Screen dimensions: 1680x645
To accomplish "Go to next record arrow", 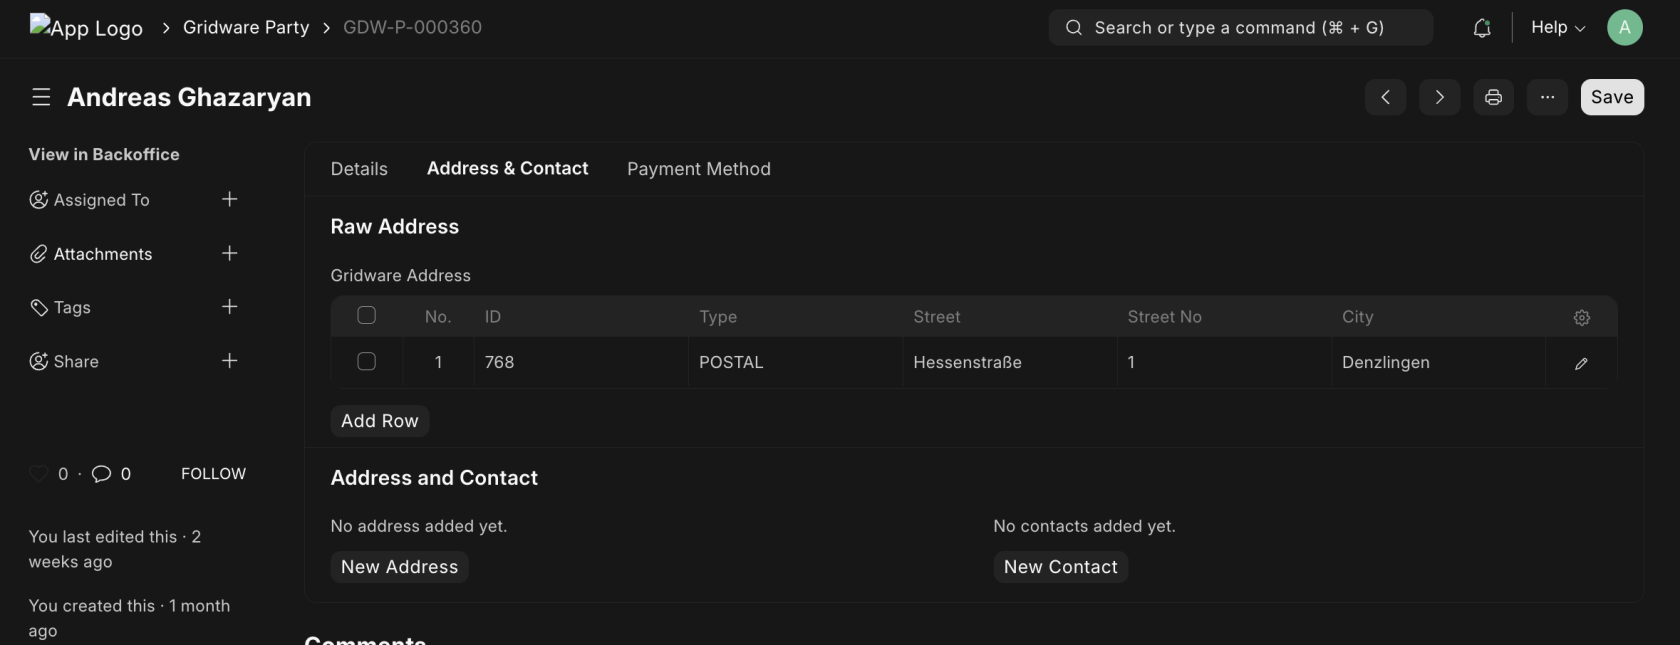I will [1439, 97].
